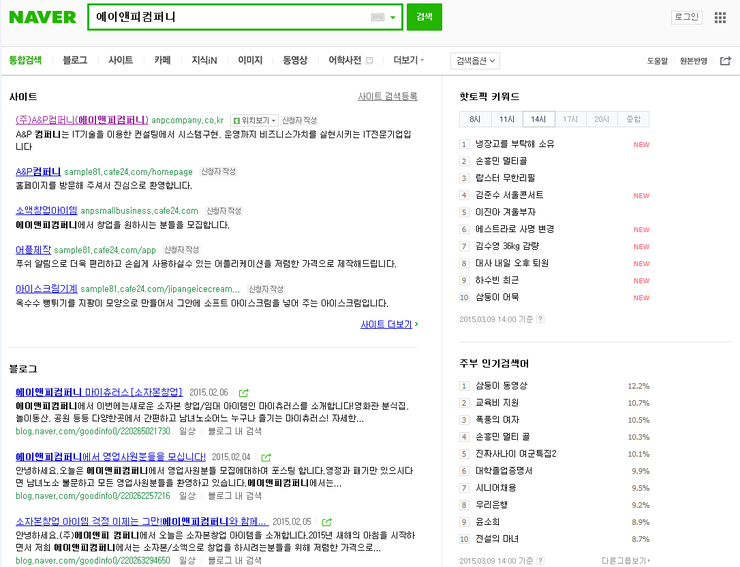Click the NAVER logo
Viewport: 740px width, 567px height.
coord(42,17)
